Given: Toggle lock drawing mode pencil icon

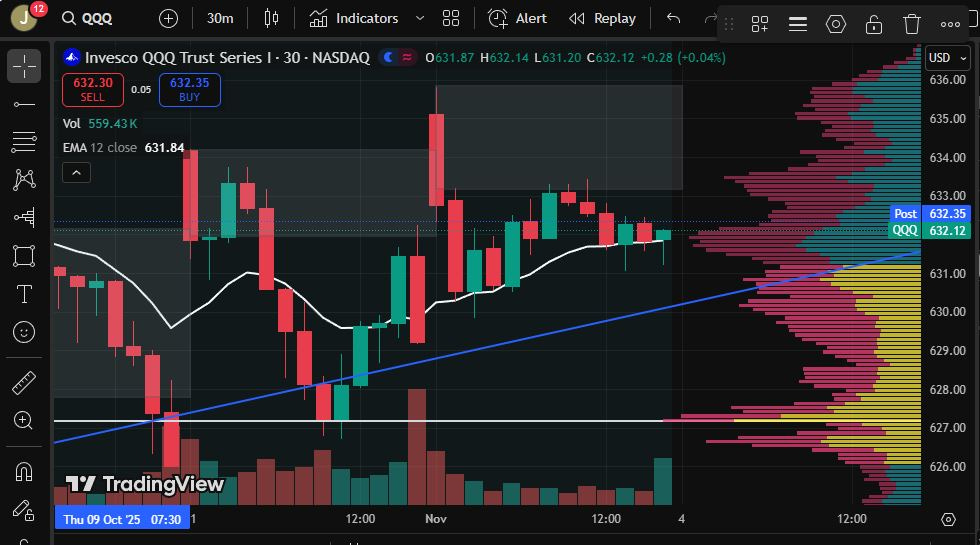Looking at the screenshot, I should [x=24, y=511].
